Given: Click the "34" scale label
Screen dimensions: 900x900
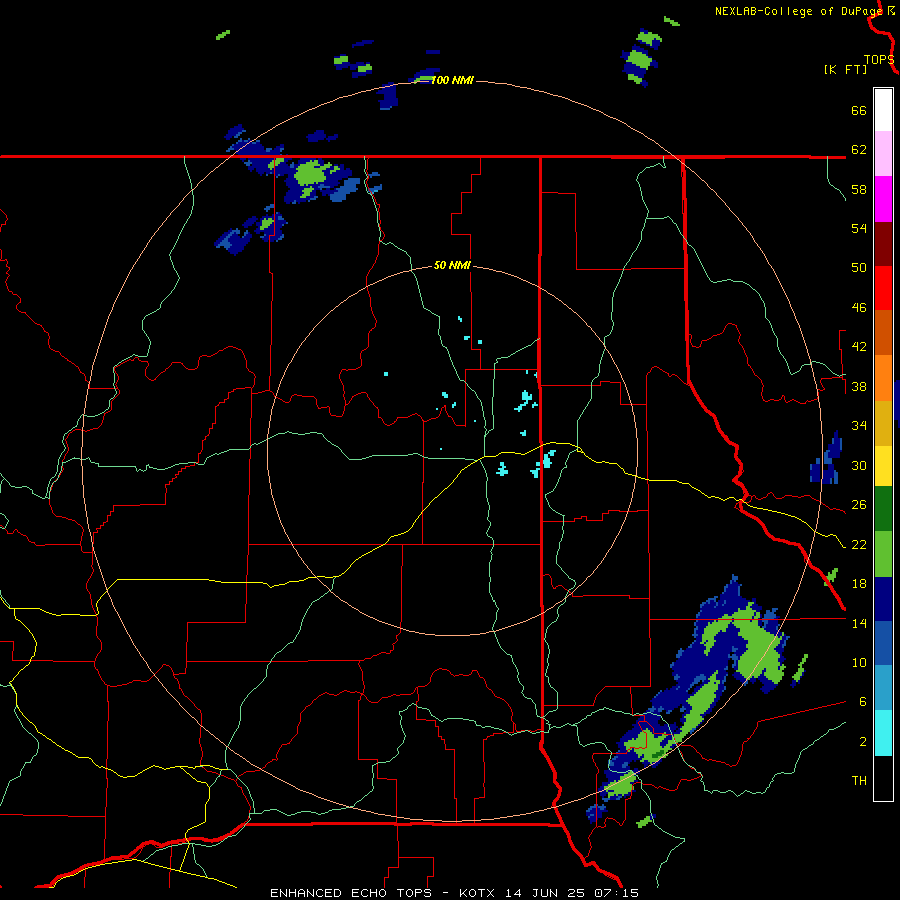Looking at the screenshot, I should pos(859,426).
